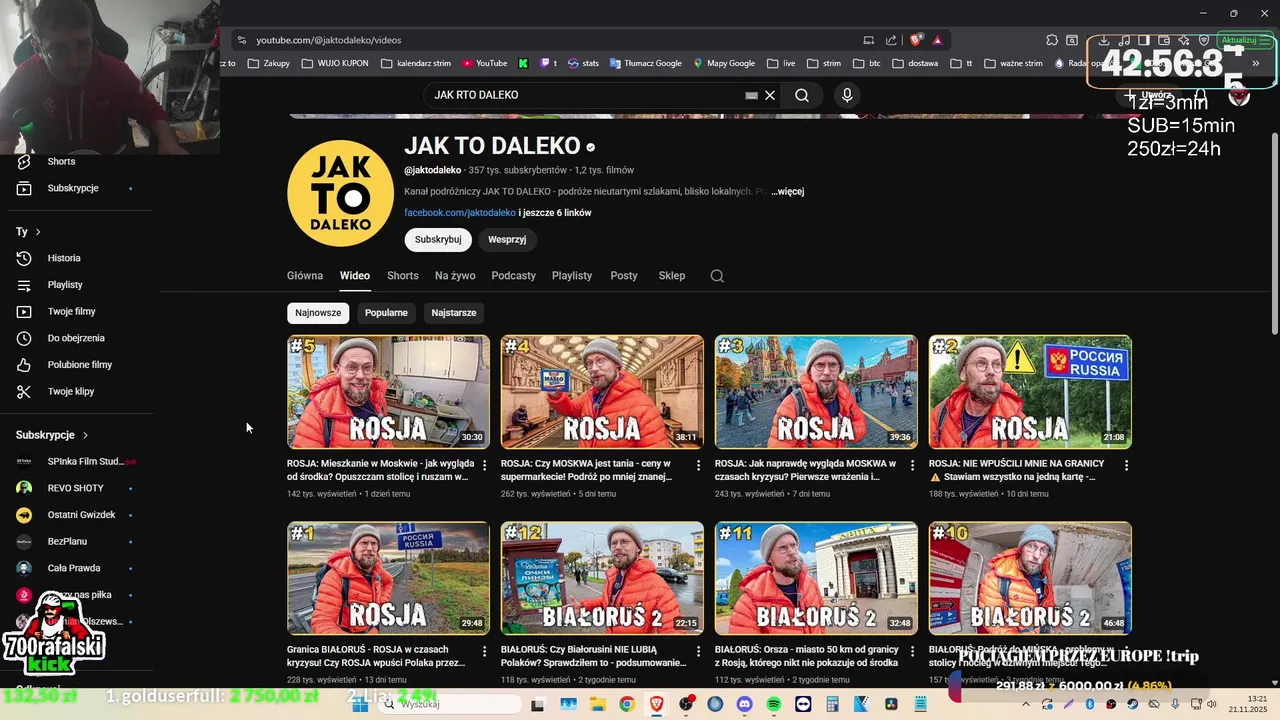Screen dimensions: 1280x720
Task: Open the Tłumacz Google bookmark
Action: 644,63
